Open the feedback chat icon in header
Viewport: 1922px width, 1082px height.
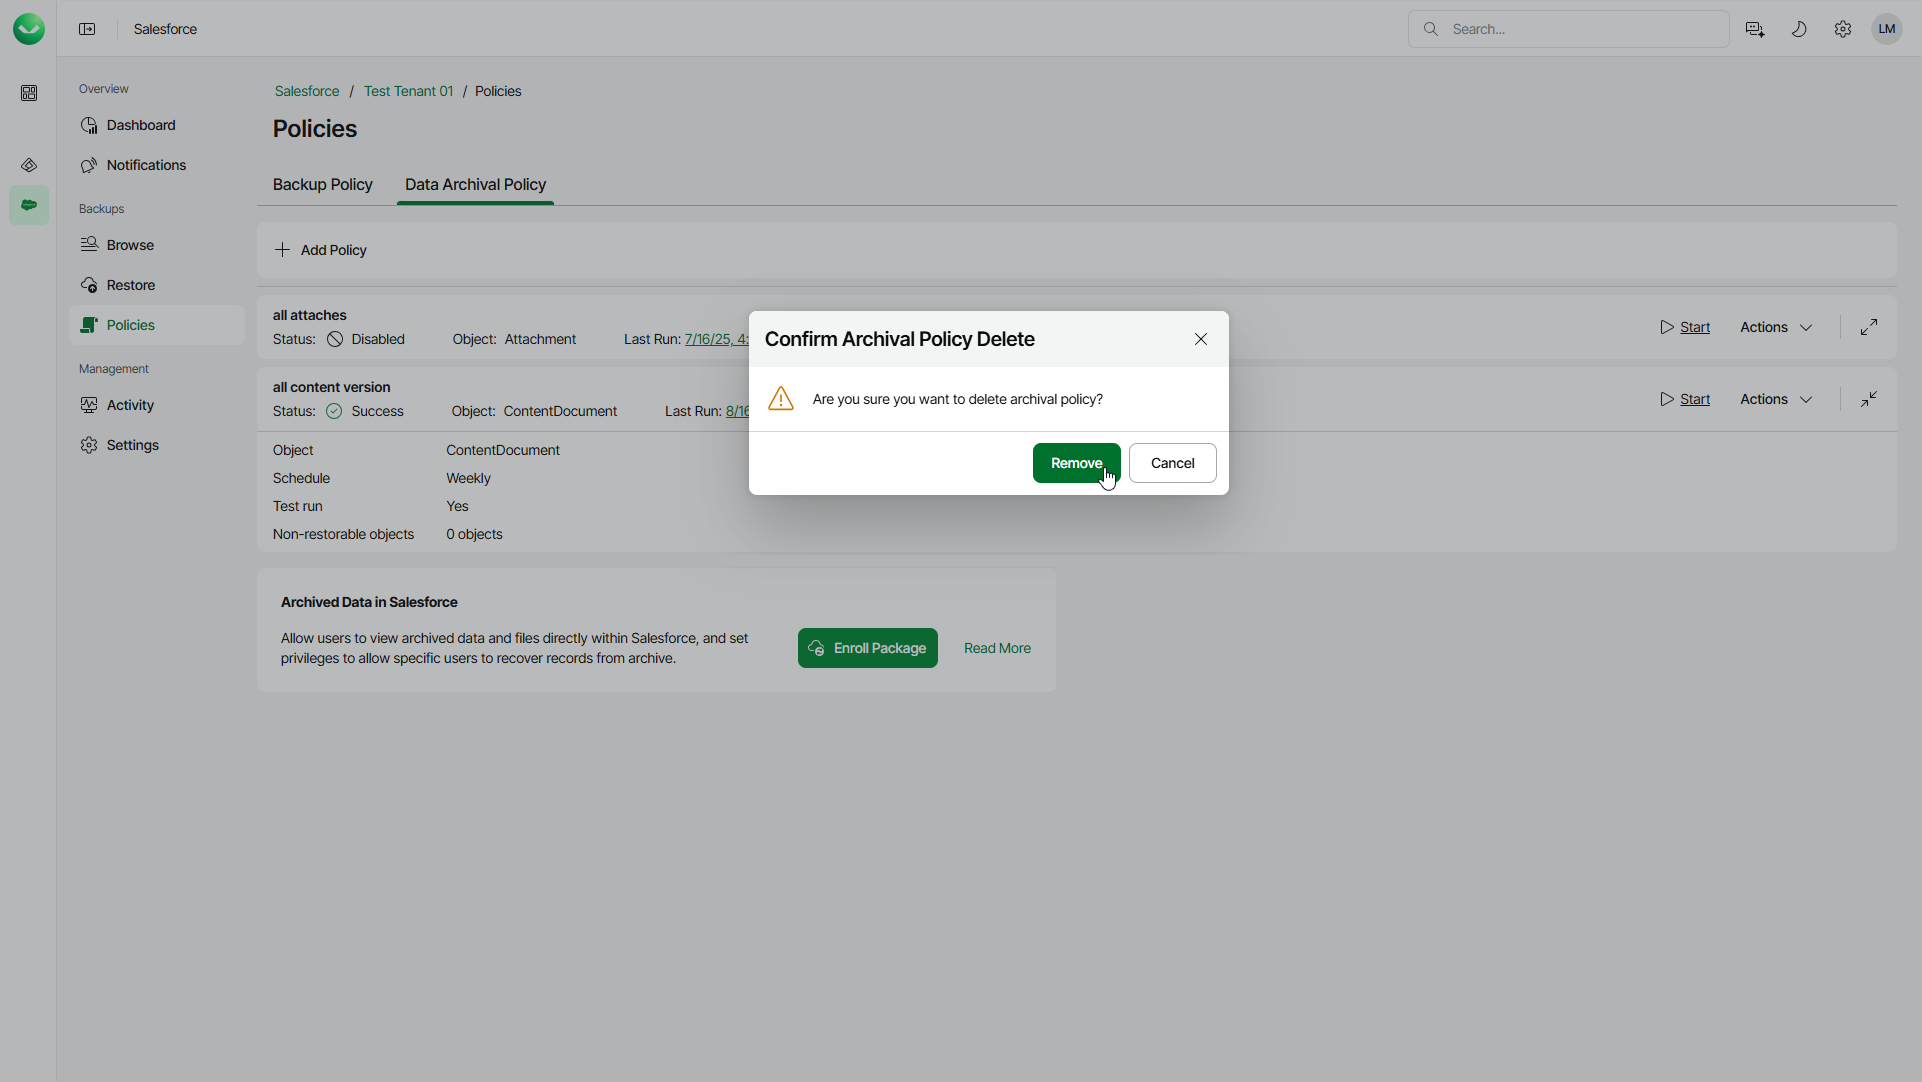click(x=1755, y=29)
